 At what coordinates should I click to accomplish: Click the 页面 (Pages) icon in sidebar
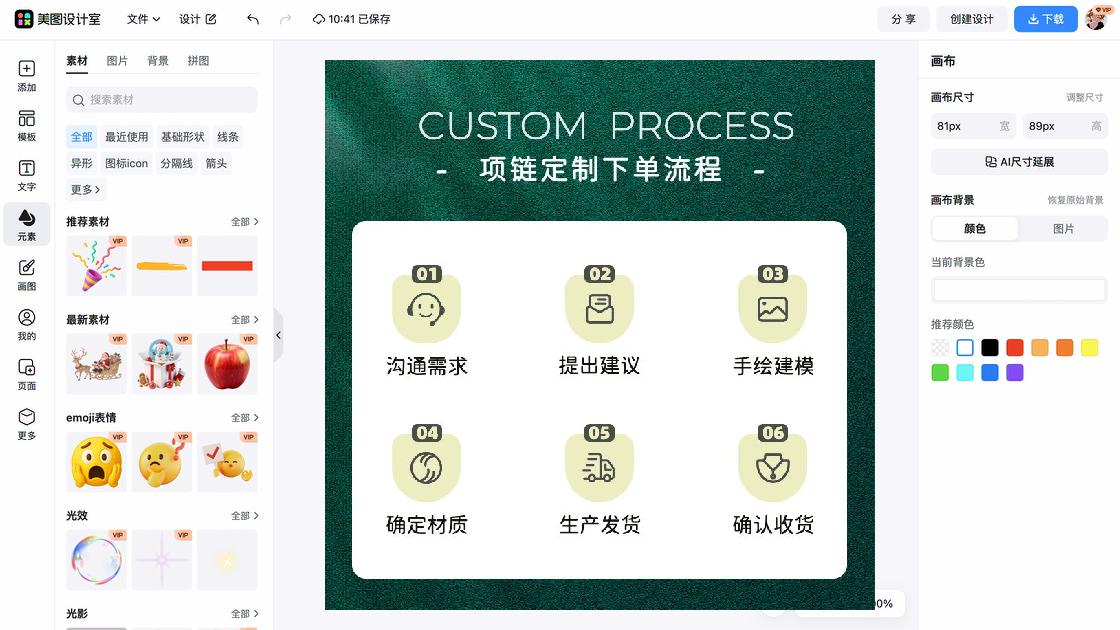26,368
